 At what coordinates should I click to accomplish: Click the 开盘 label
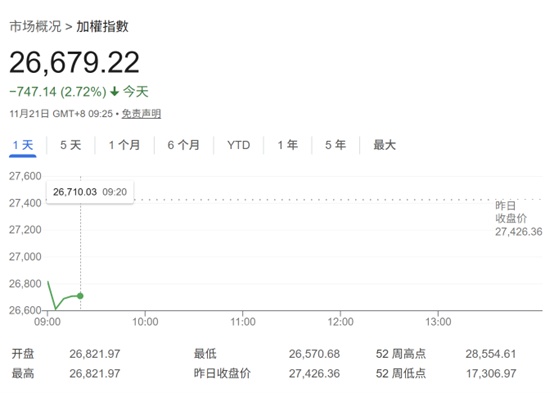[23, 353]
